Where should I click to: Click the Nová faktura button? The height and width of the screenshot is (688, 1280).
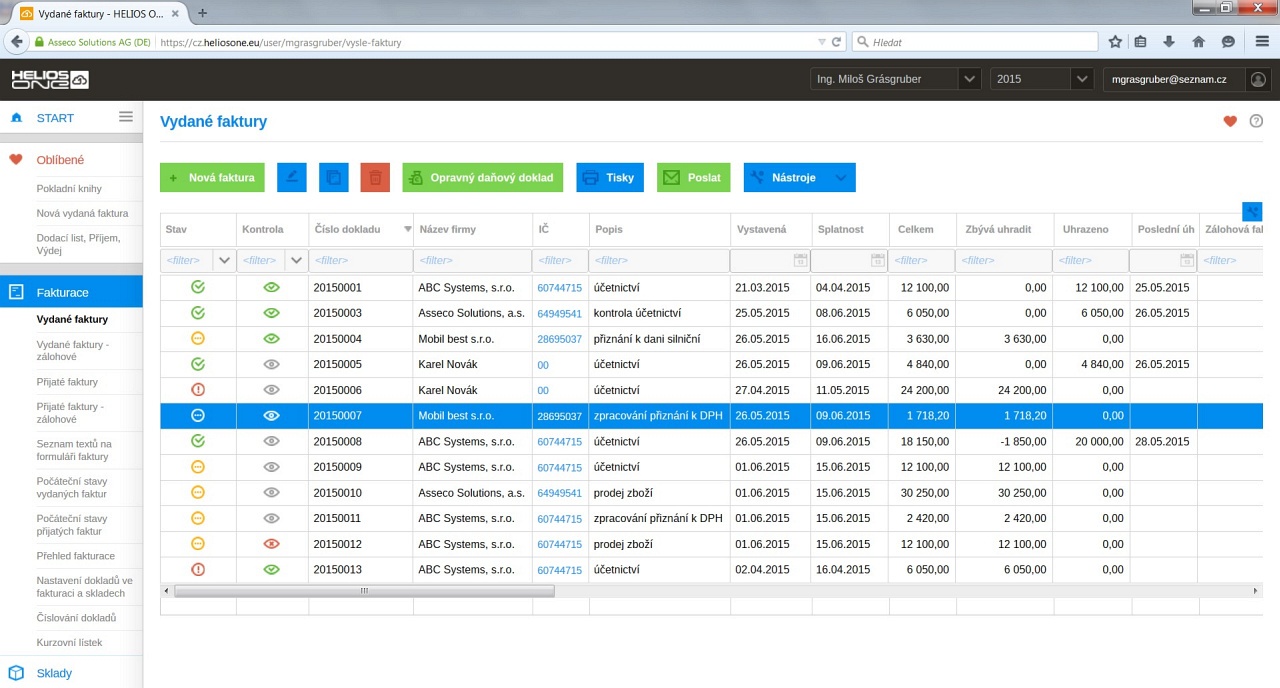[212, 177]
